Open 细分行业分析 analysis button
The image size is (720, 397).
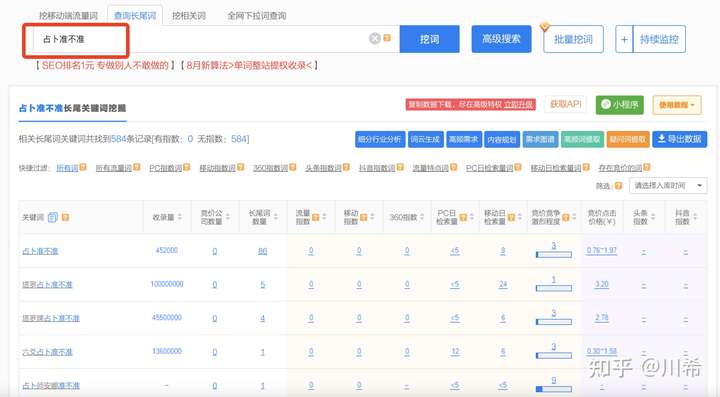click(x=380, y=139)
